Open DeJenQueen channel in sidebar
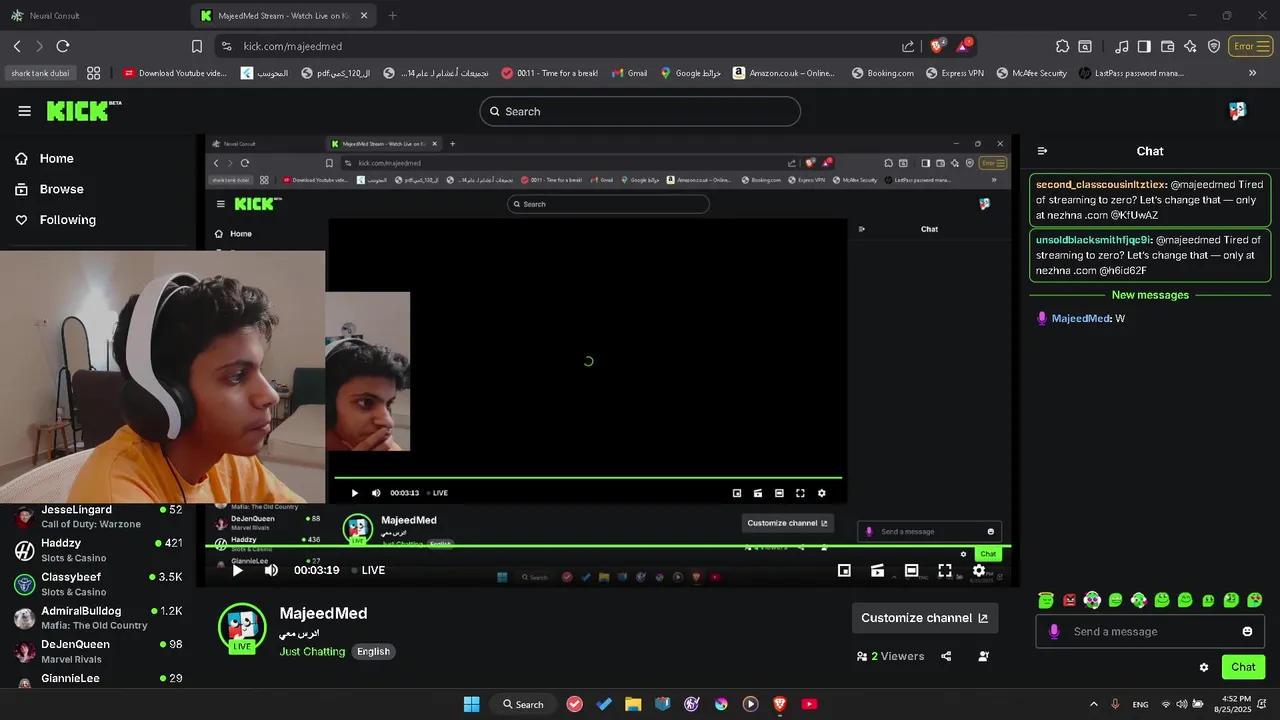Image resolution: width=1280 pixels, height=720 pixels. [x=98, y=651]
